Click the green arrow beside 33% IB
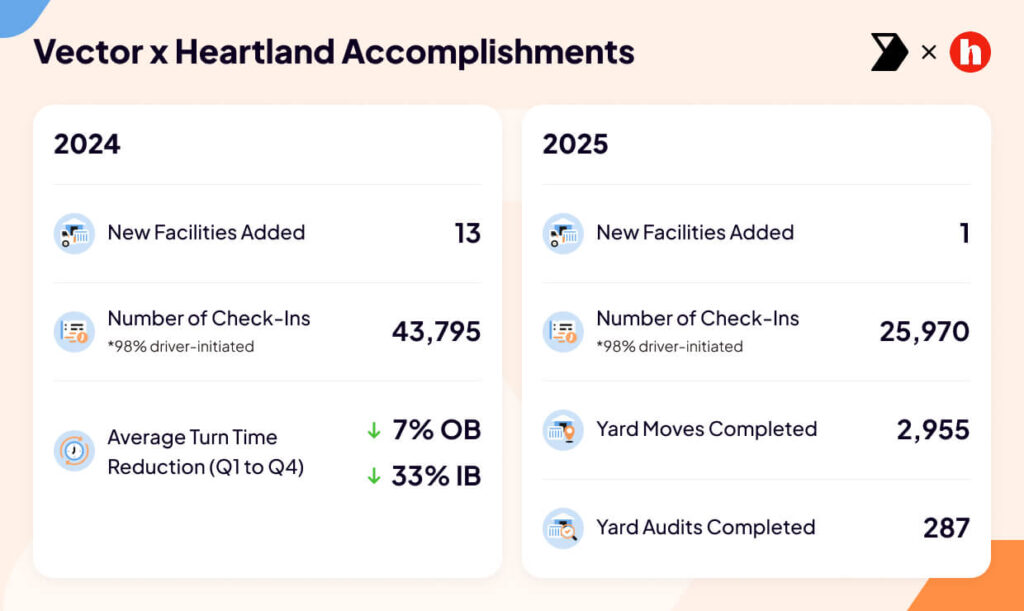Screen dimensions: 1024x611 pyautogui.click(x=374, y=476)
